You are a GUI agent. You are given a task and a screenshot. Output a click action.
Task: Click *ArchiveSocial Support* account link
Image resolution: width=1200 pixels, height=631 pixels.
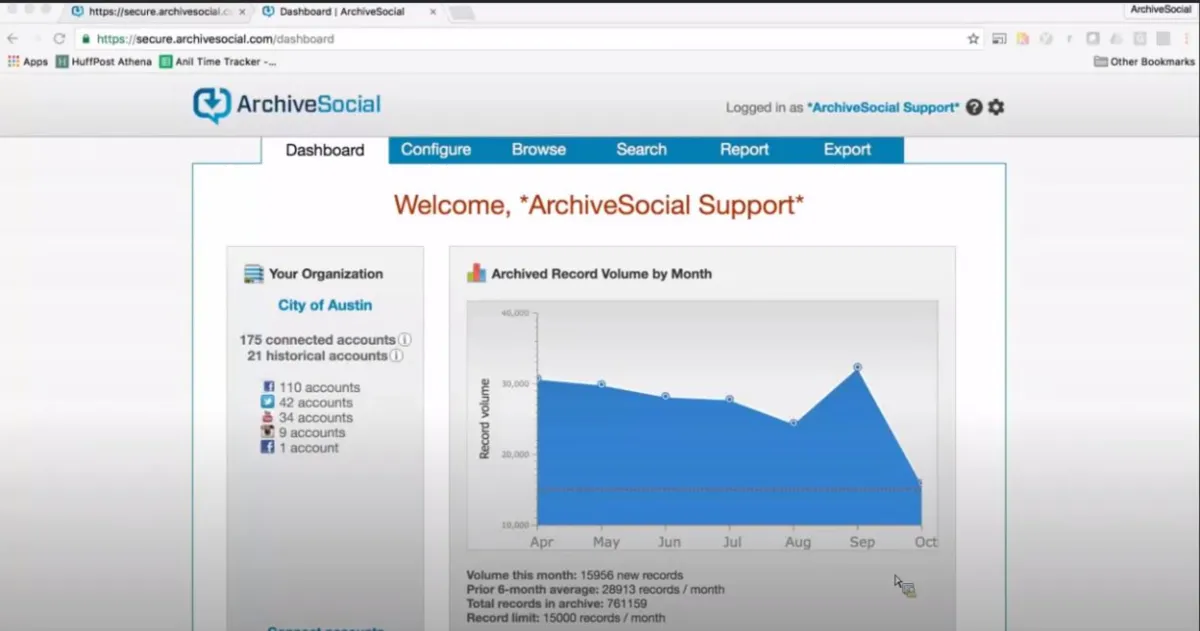(883, 107)
